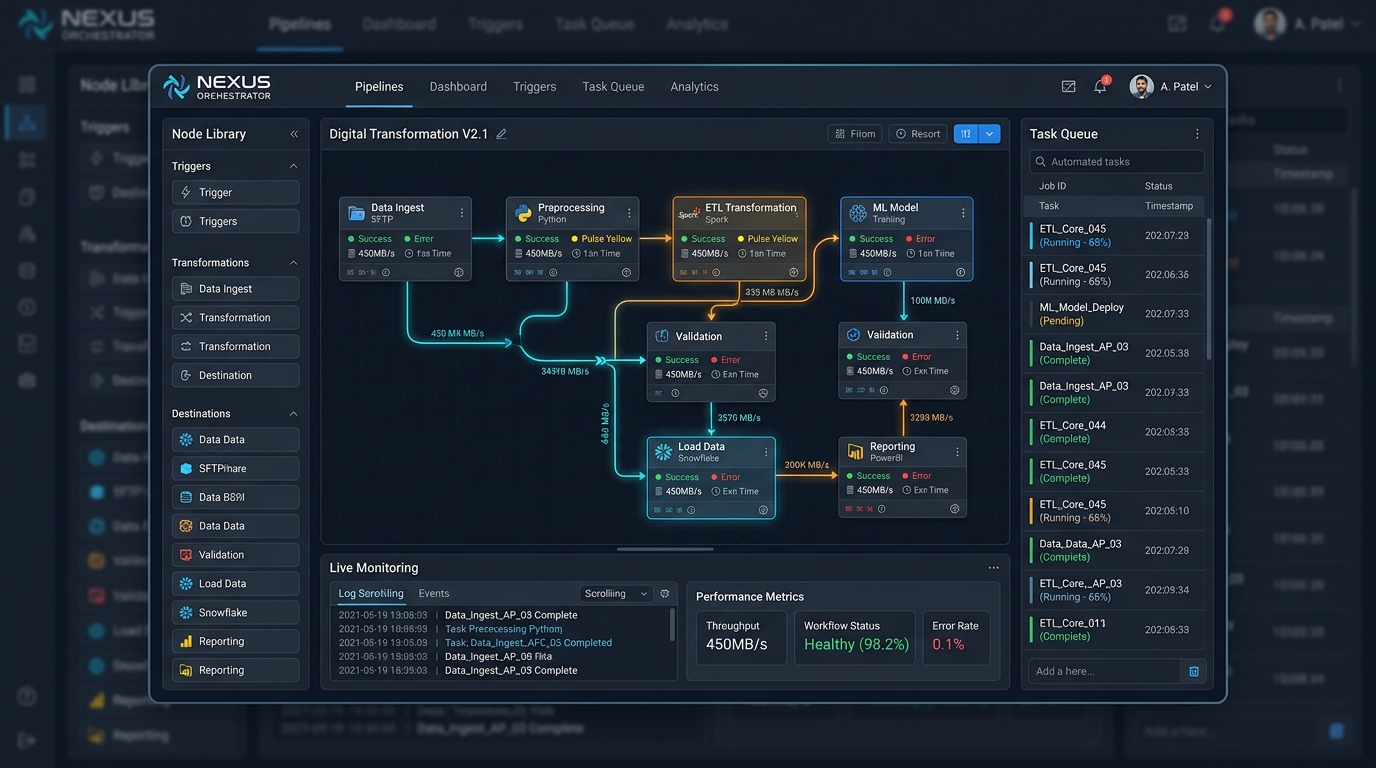Screen dimensions: 1376x768
Task: Collapse the Transformations section in Node Library
Action: point(293,263)
